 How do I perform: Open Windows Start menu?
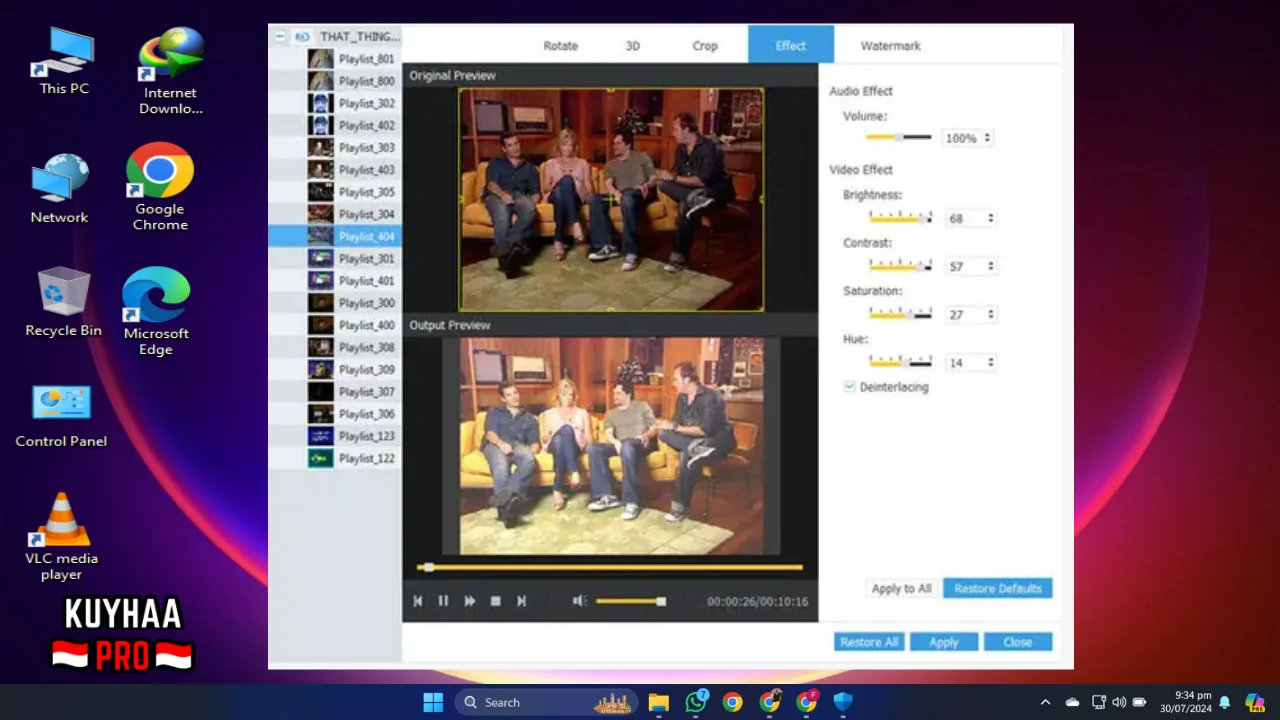pyautogui.click(x=433, y=702)
